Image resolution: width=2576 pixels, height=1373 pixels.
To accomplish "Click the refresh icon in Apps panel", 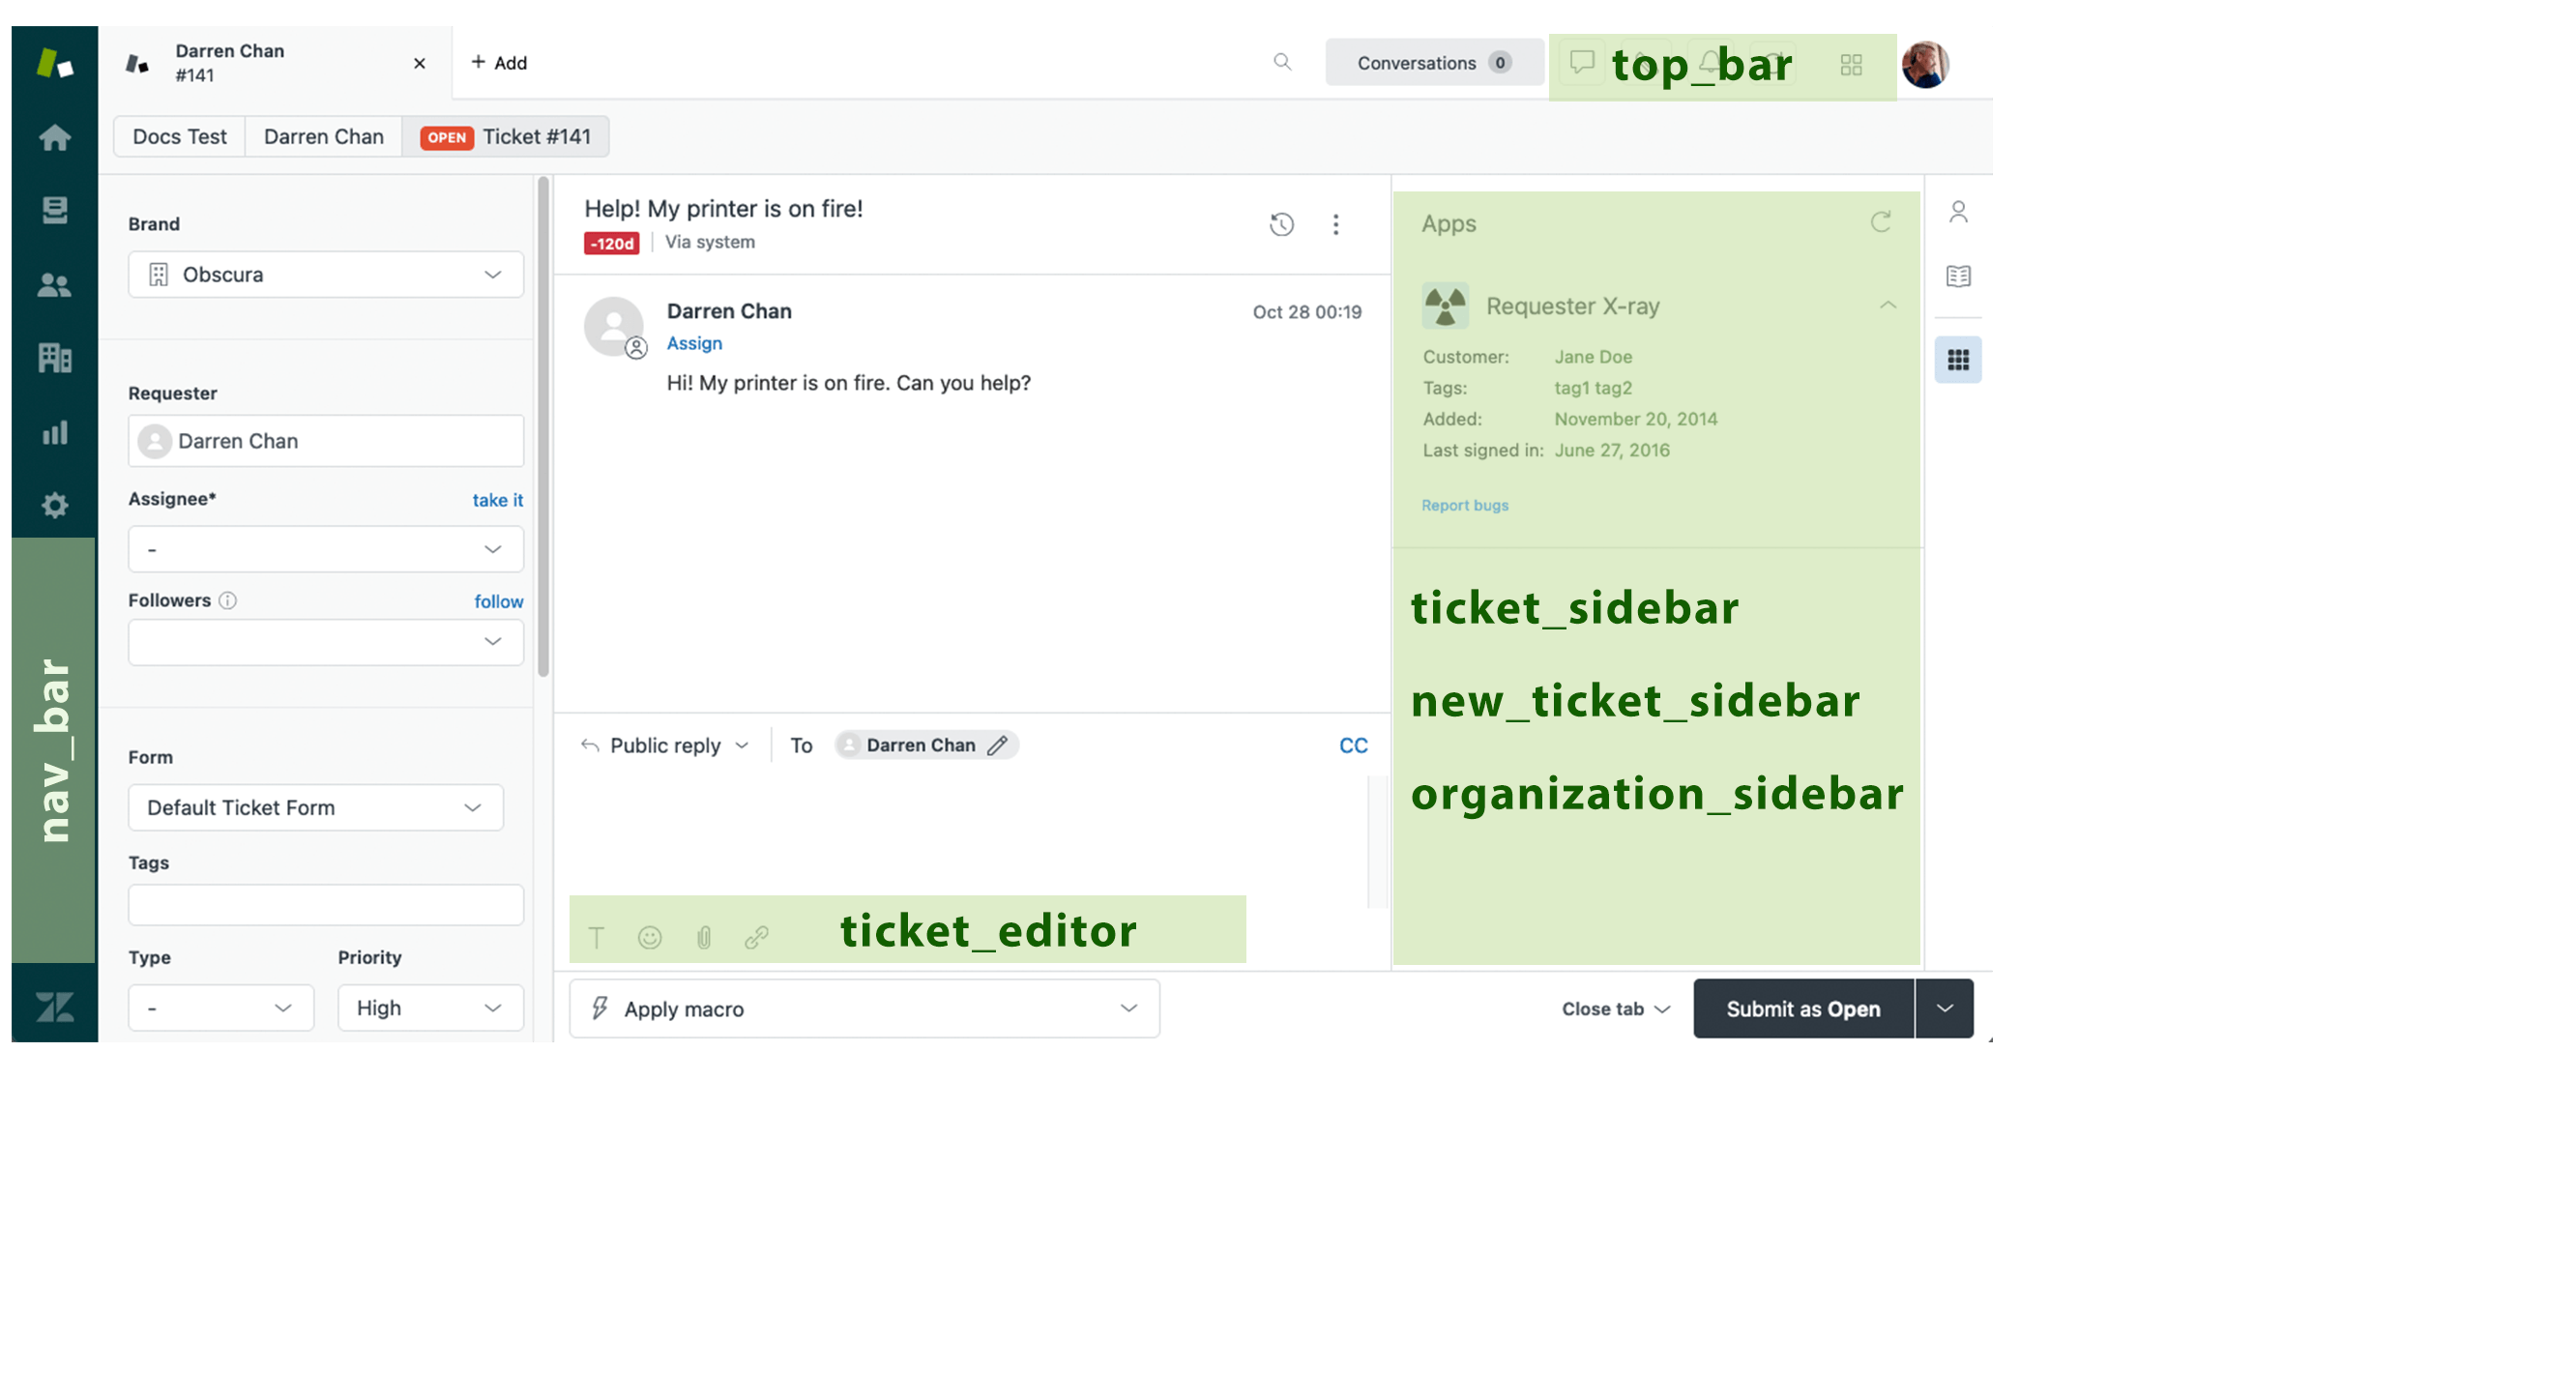I will click(x=1881, y=221).
